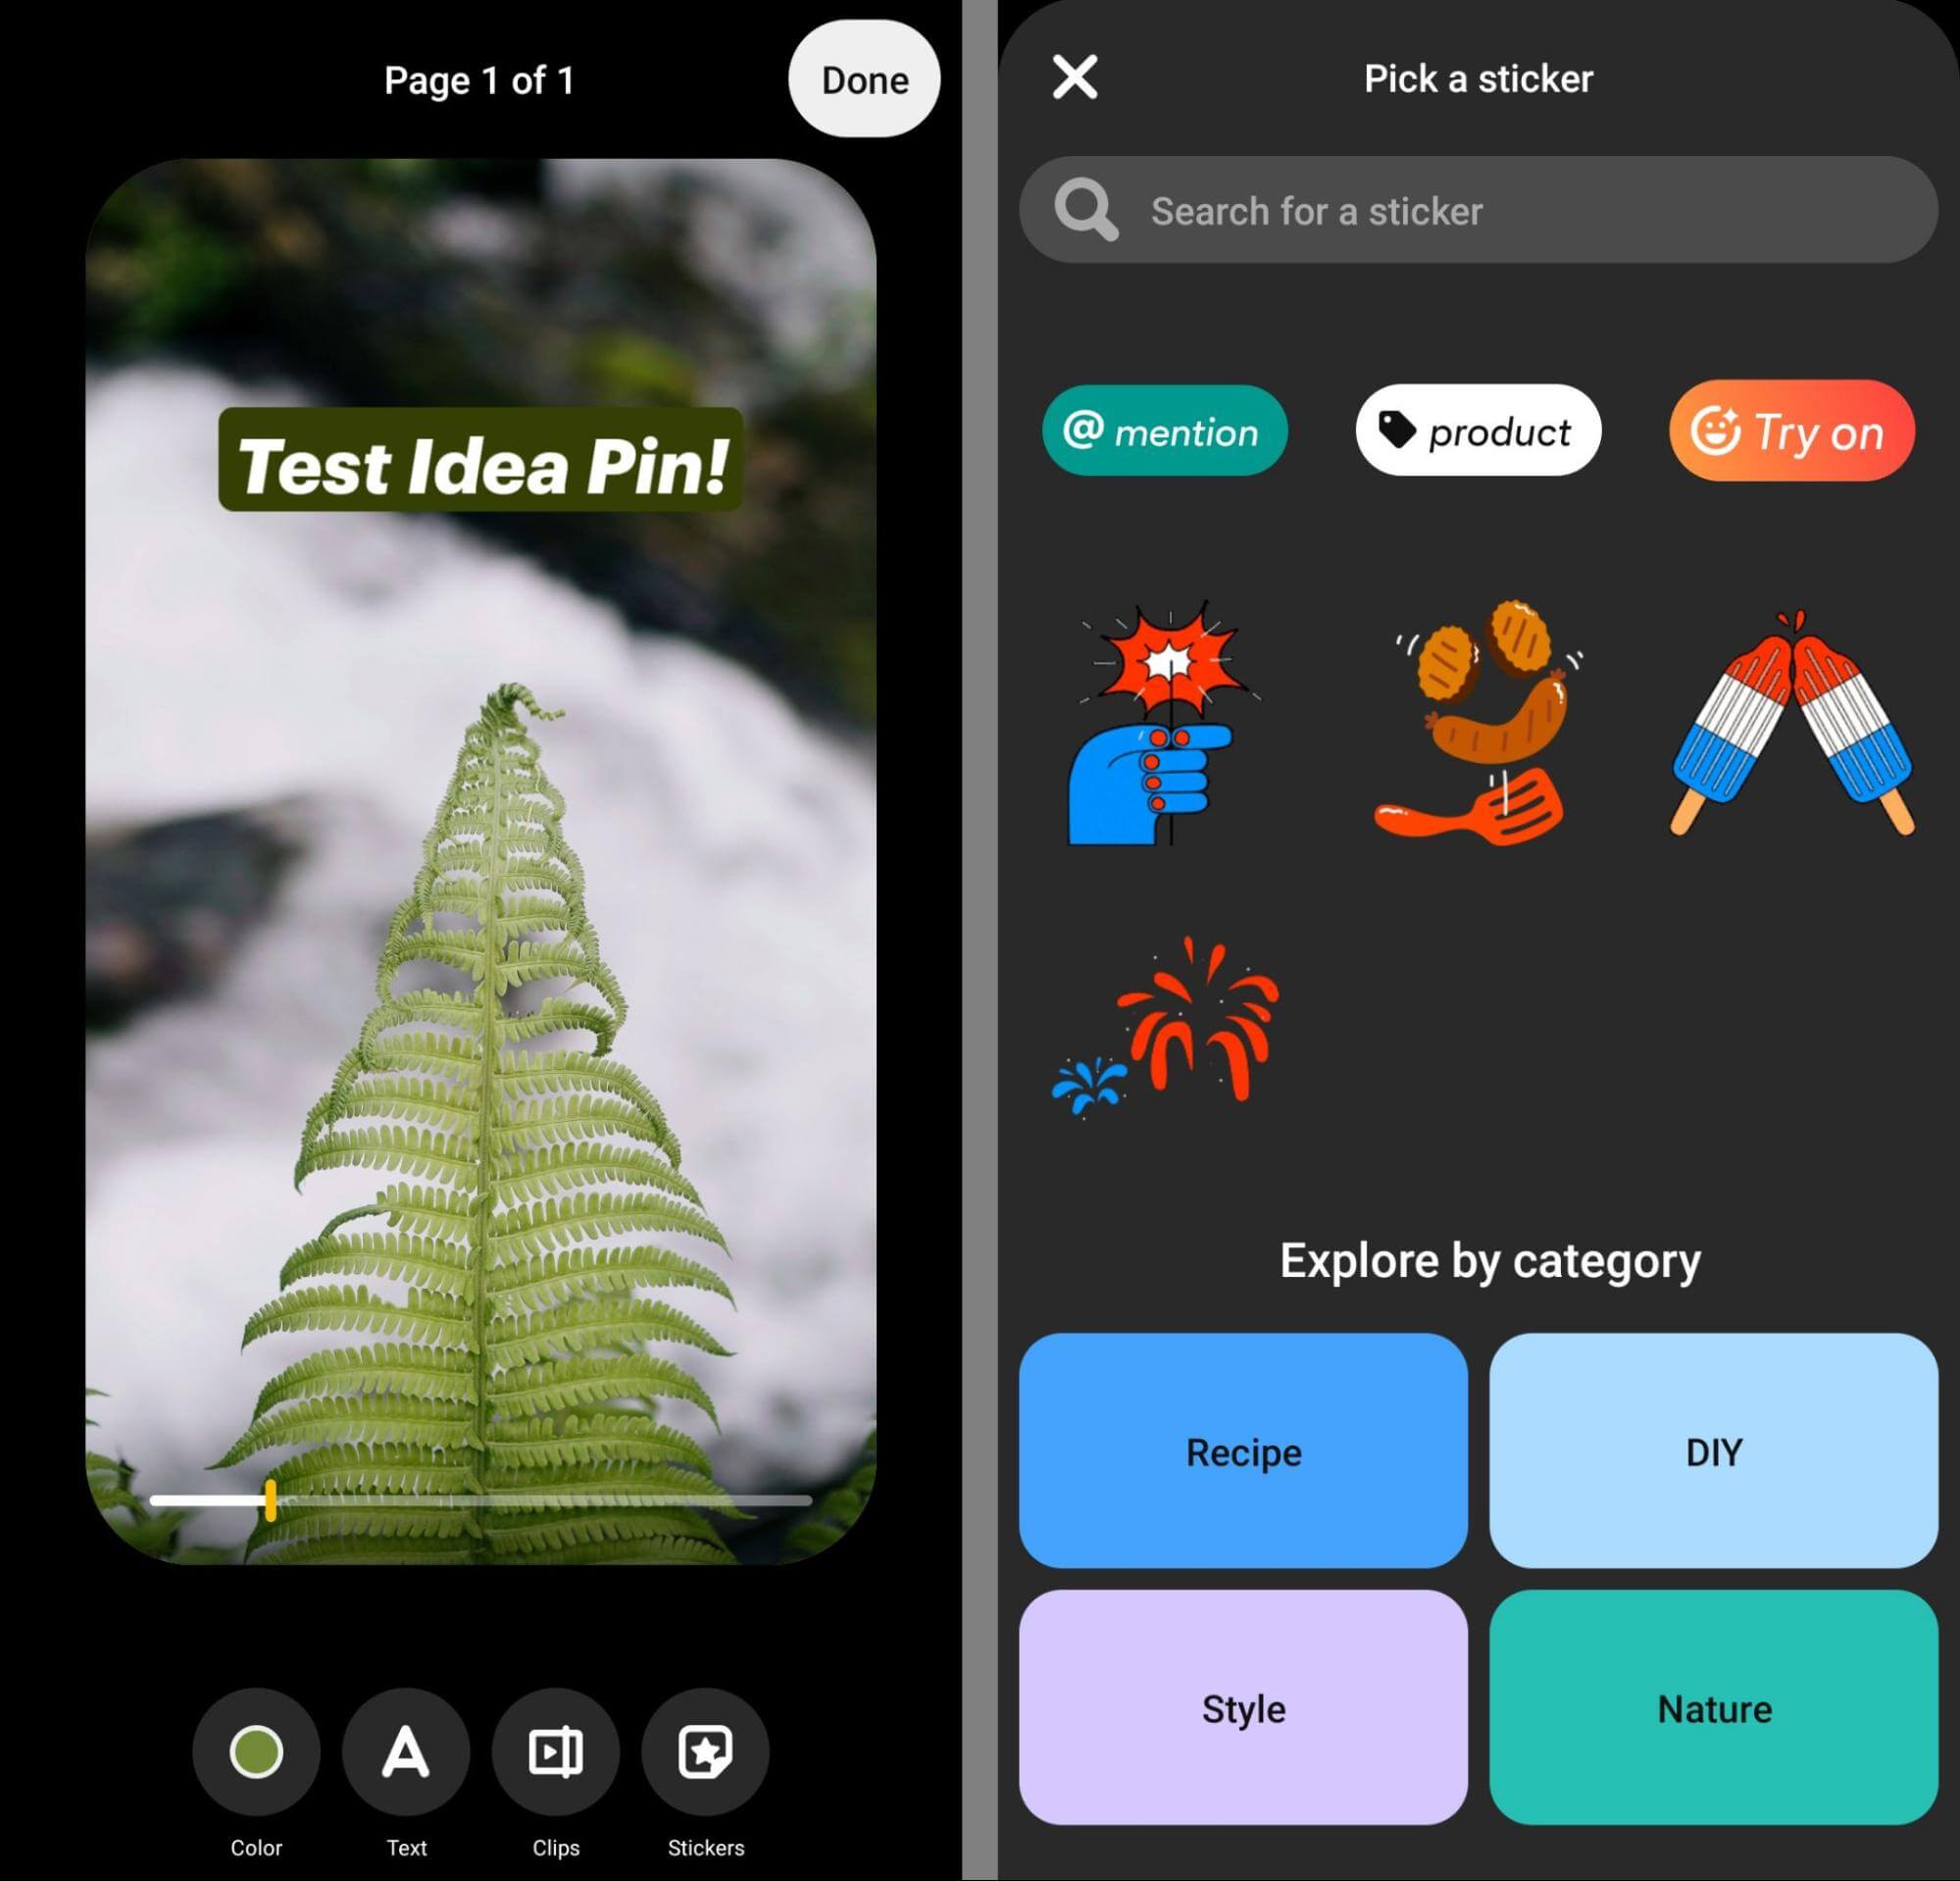This screenshot has height=1881, width=1960.
Task: Close the Pick a Sticker panel
Action: coord(1075,77)
